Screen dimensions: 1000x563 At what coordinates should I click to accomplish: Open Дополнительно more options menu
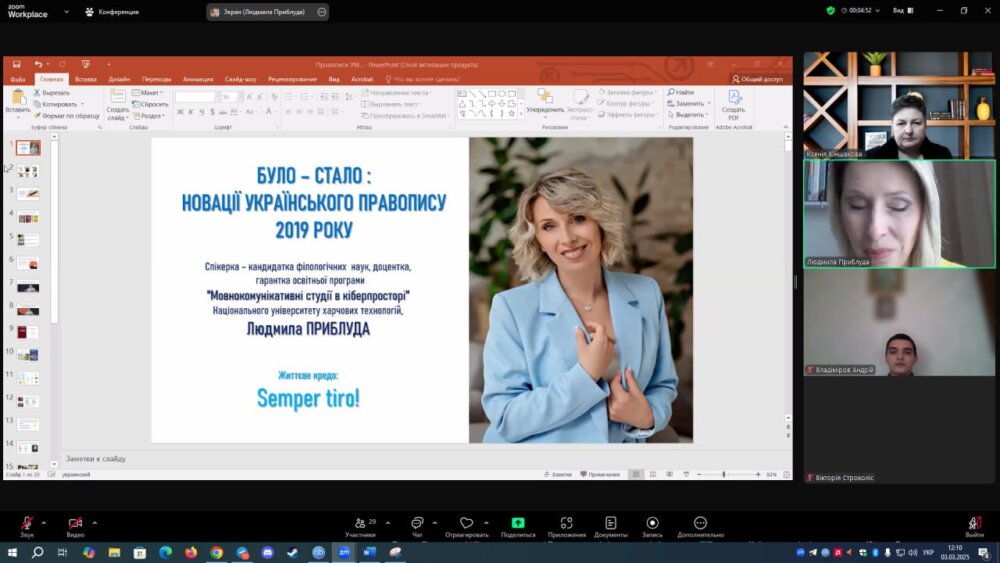700,526
